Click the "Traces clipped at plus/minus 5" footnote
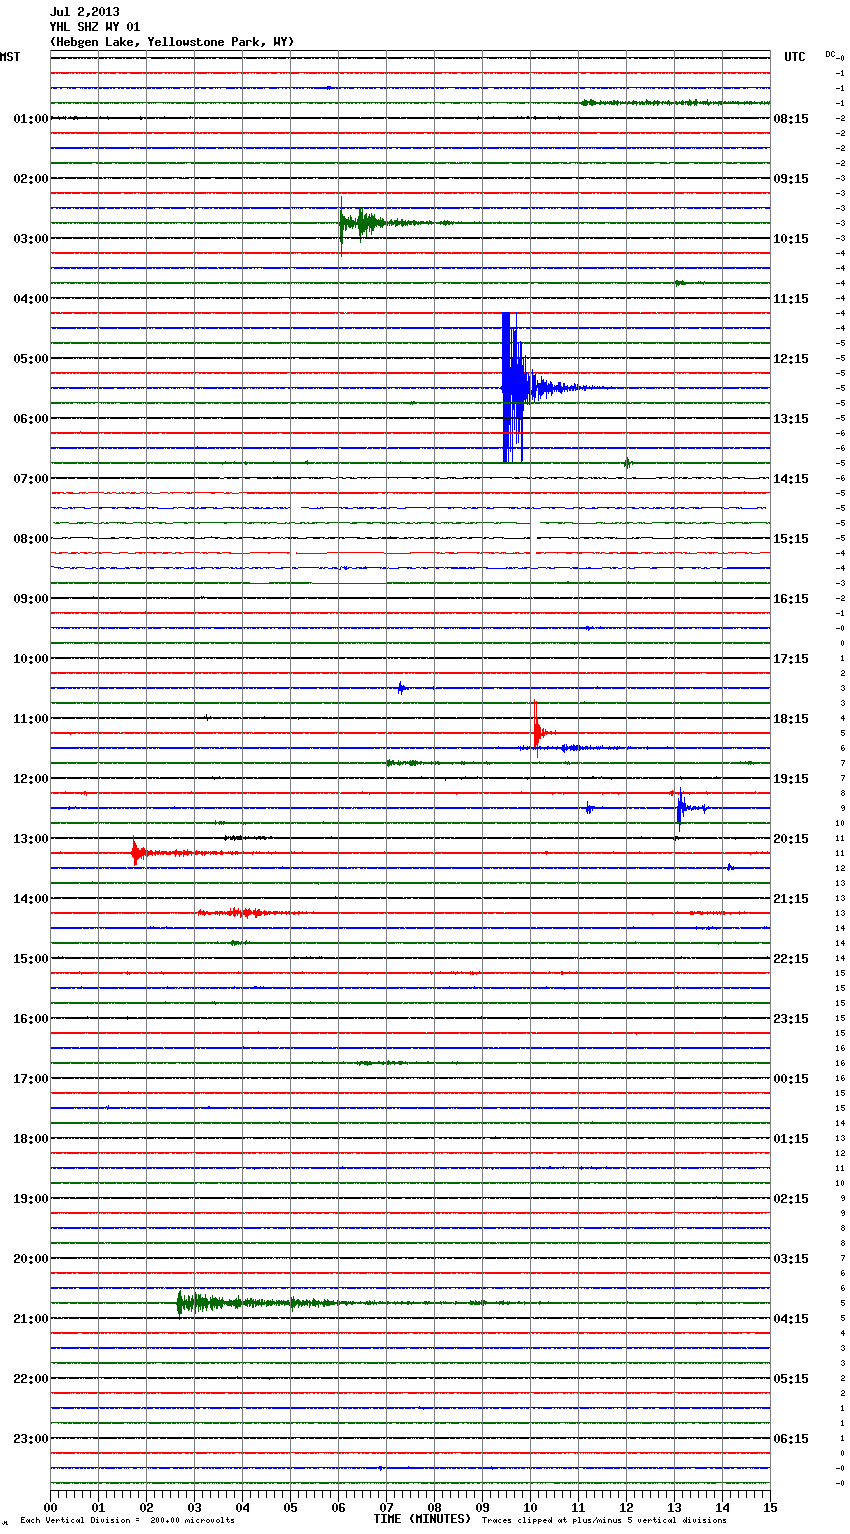Screen dimensions: 850x1534 click(604, 1520)
